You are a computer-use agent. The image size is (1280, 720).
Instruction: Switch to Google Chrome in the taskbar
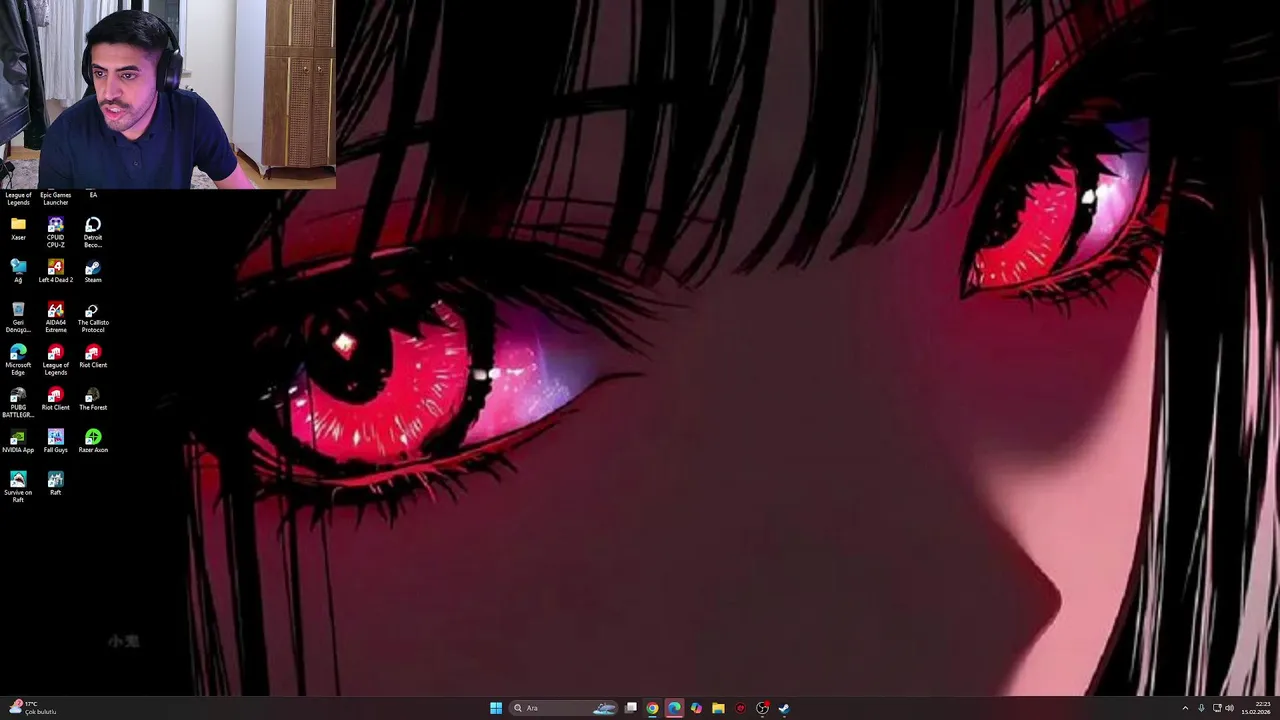coord(652,708)
